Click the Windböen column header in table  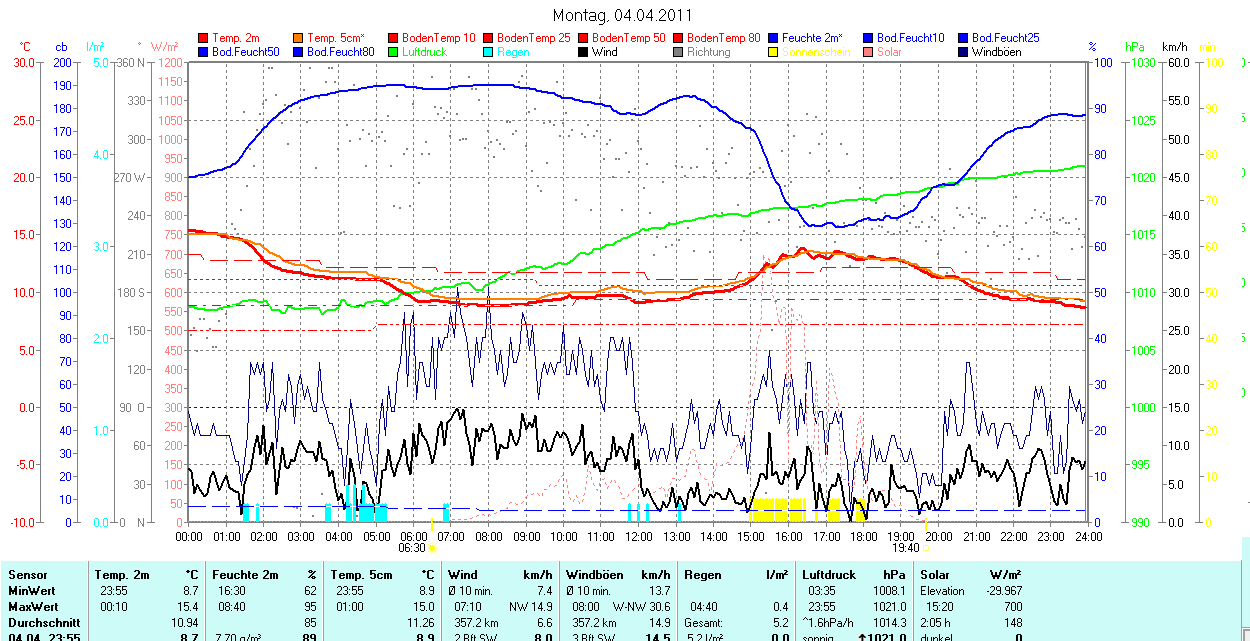point(595,575)
